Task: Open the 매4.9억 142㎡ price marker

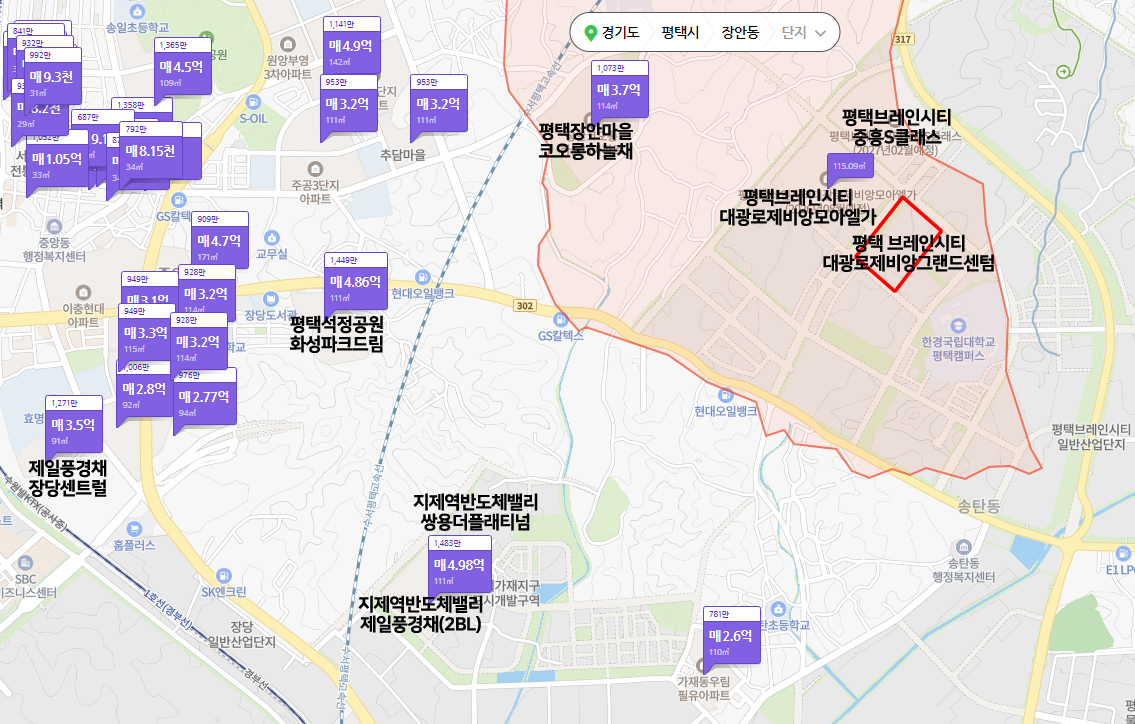Action: (x=351, y=45)
